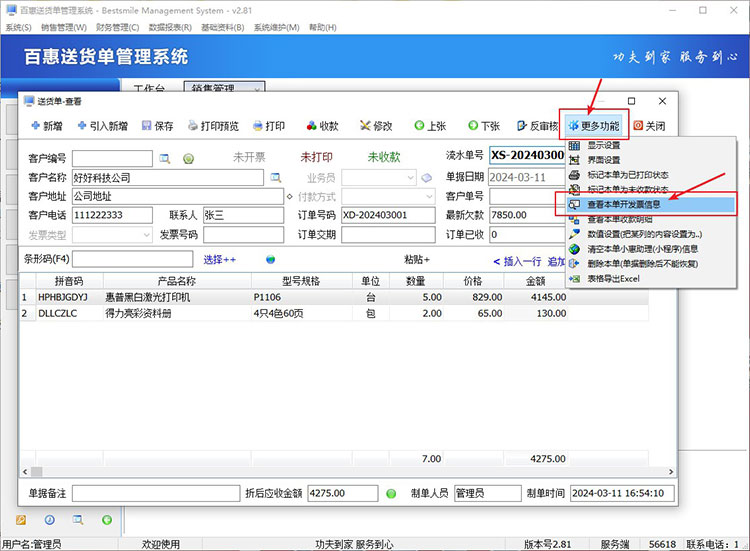The image size is (750, 551).
Task: Click the lookup icon beside 客户编号 field
Action: click(165, 158)
